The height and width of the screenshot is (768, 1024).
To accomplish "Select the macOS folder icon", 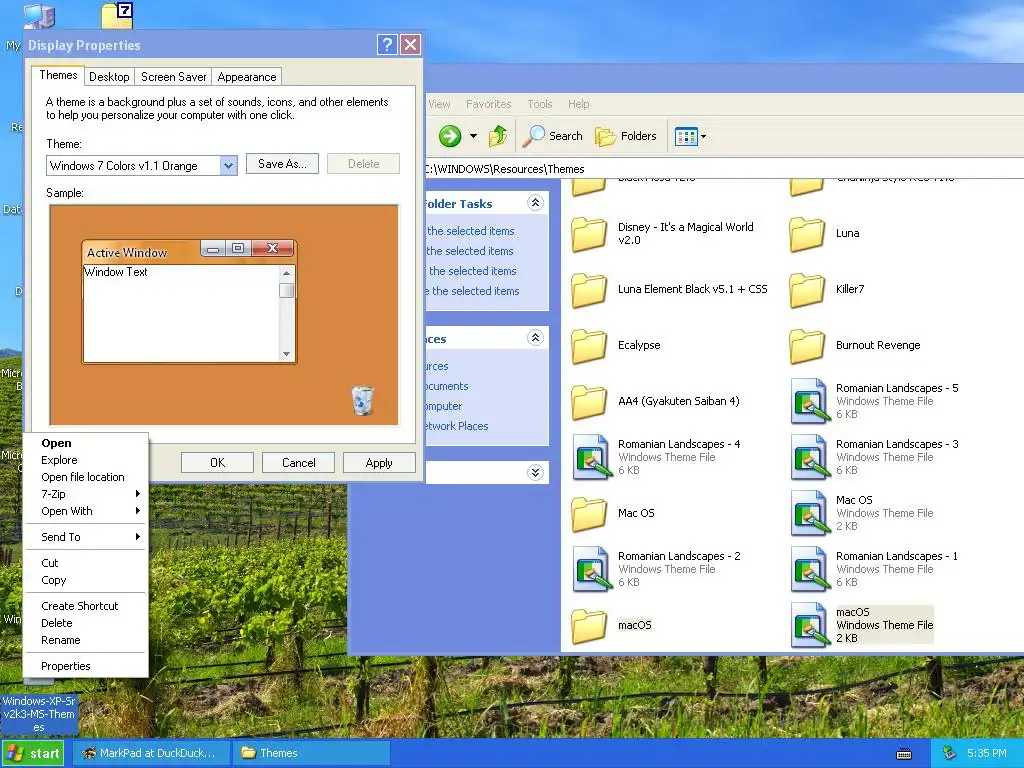I will (589, 626).
